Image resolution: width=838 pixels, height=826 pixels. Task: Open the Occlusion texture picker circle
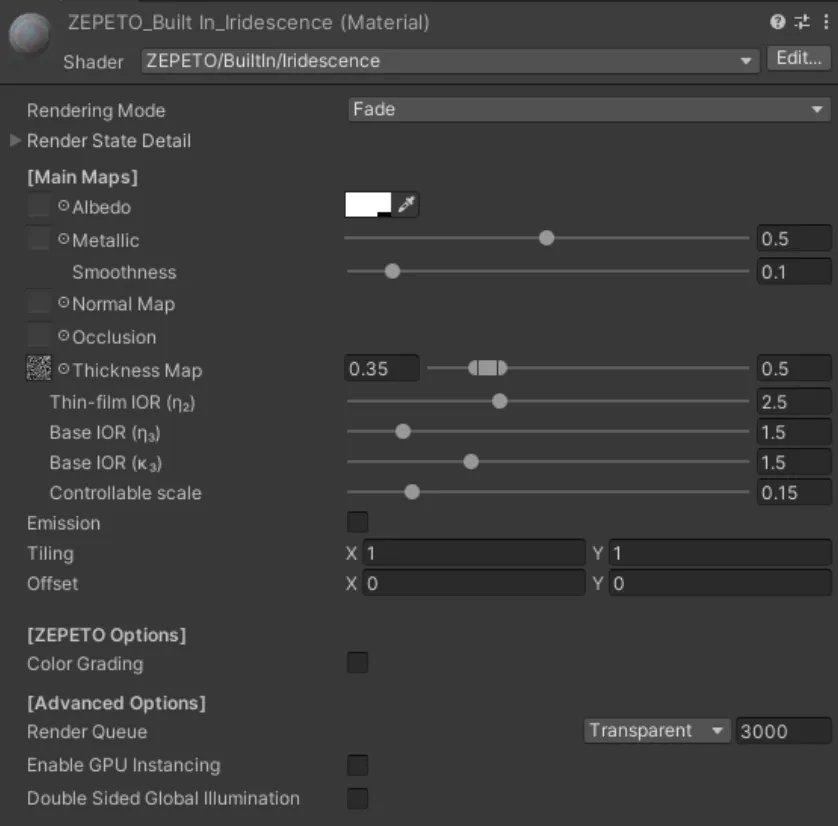[x=64, y=336]
